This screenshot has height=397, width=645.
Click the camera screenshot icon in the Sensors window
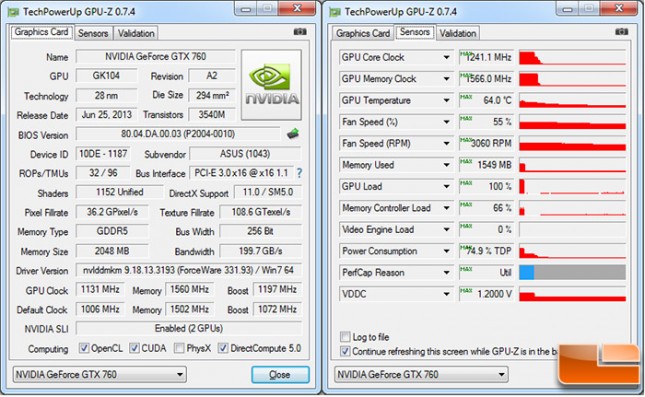coord(622,32)
